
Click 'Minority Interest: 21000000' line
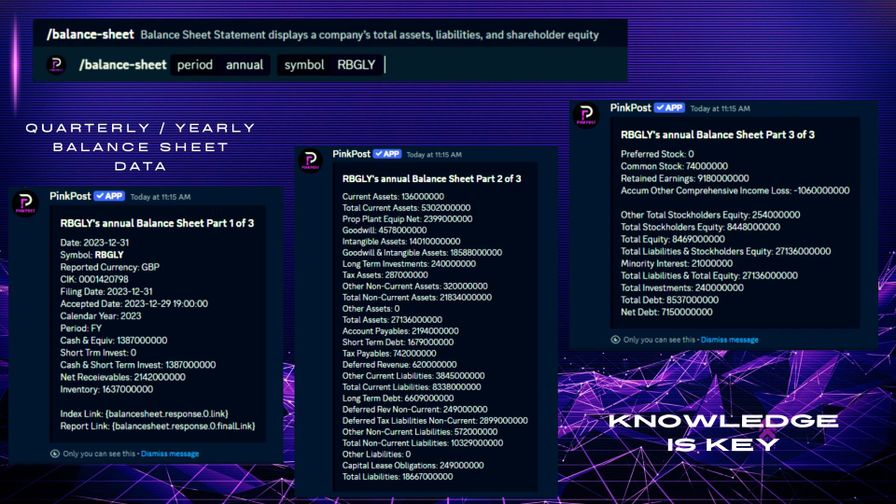pyautogui.click(x=677, y=264)
